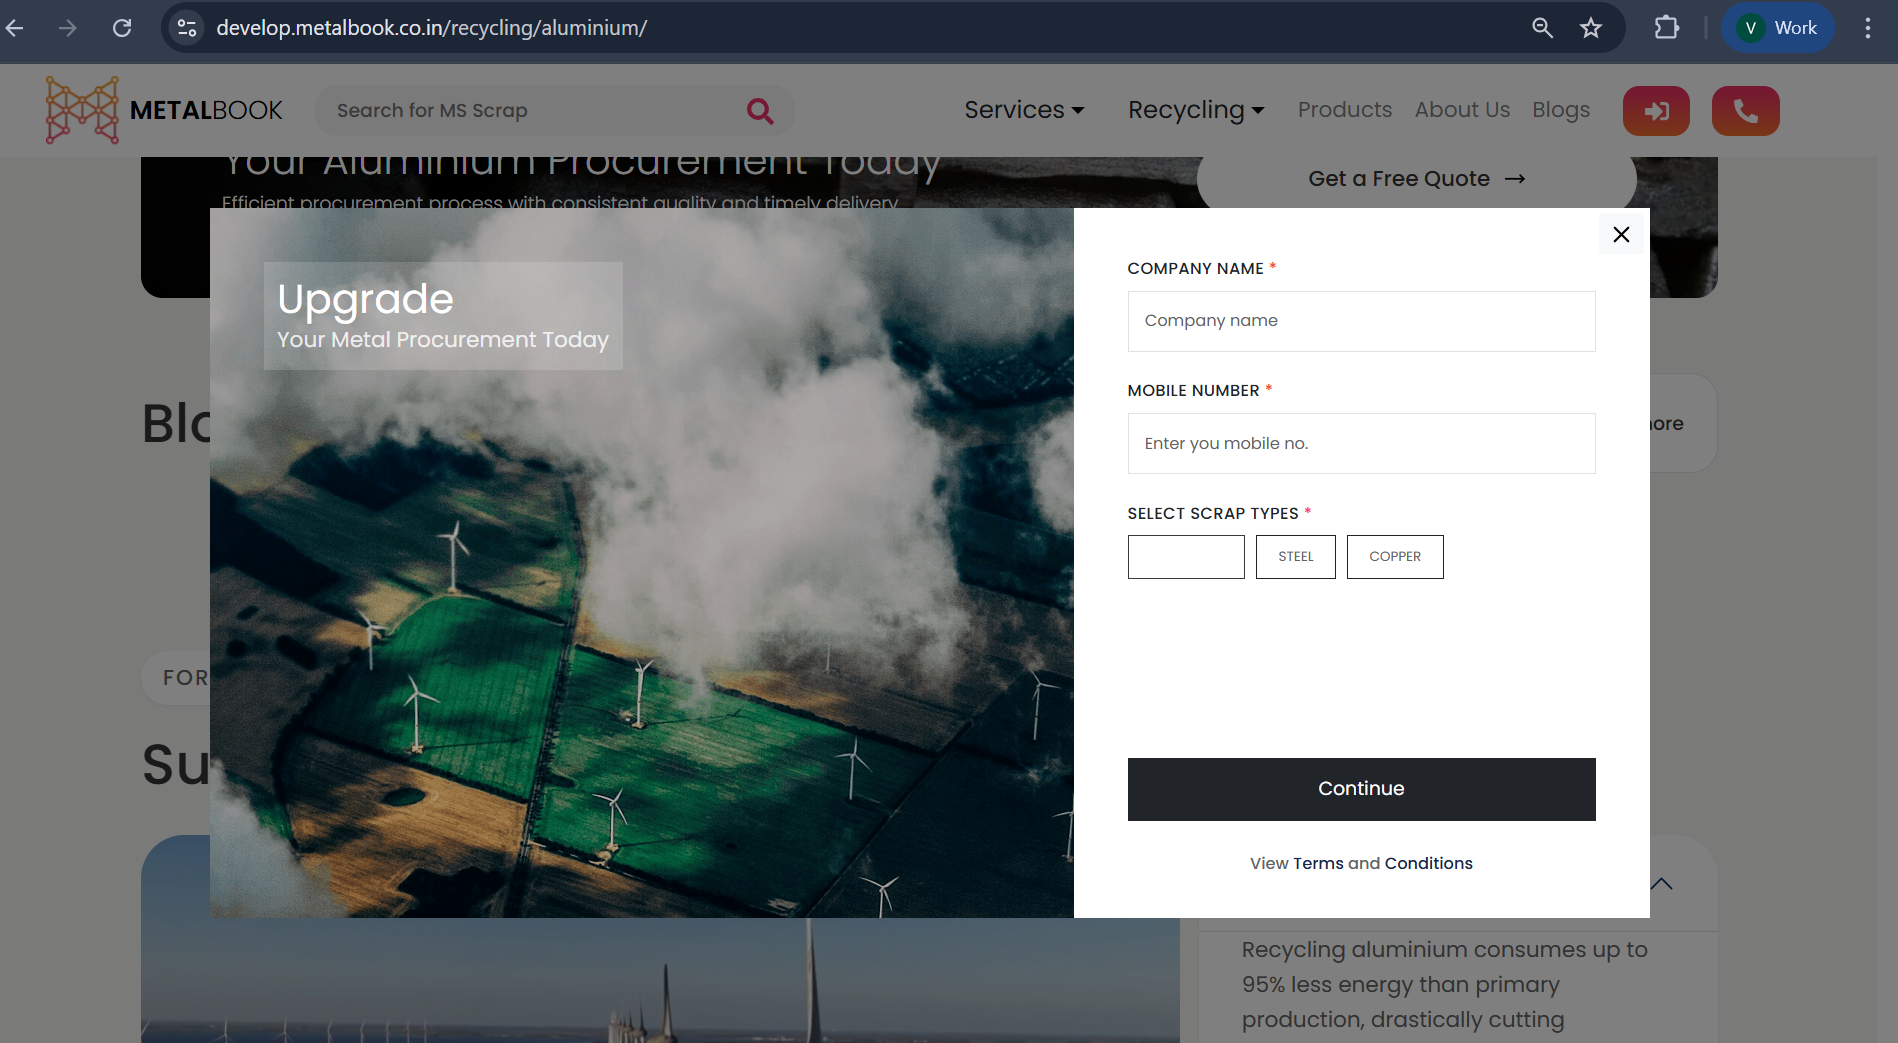Bookmark this page with the star icon
Screen dimensions: 1898x1043
(x=1591, y=28)
